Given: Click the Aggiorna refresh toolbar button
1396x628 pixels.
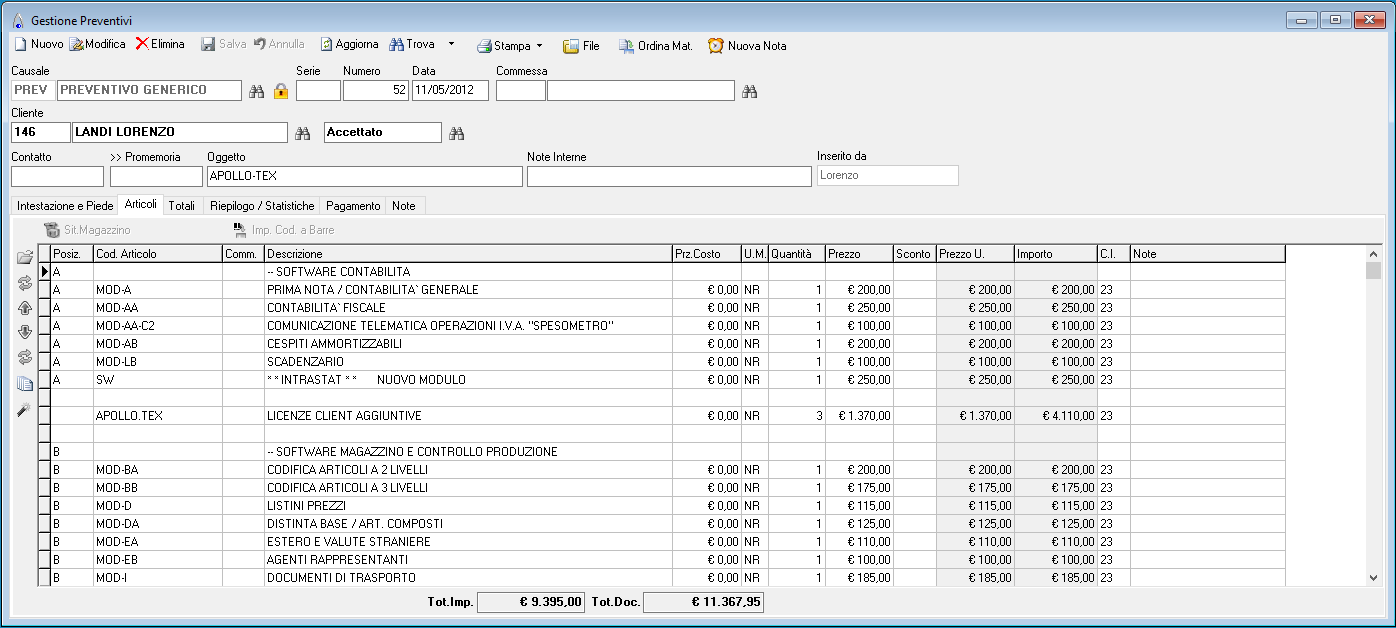Looking at the screenshot, I should (349, 44).
